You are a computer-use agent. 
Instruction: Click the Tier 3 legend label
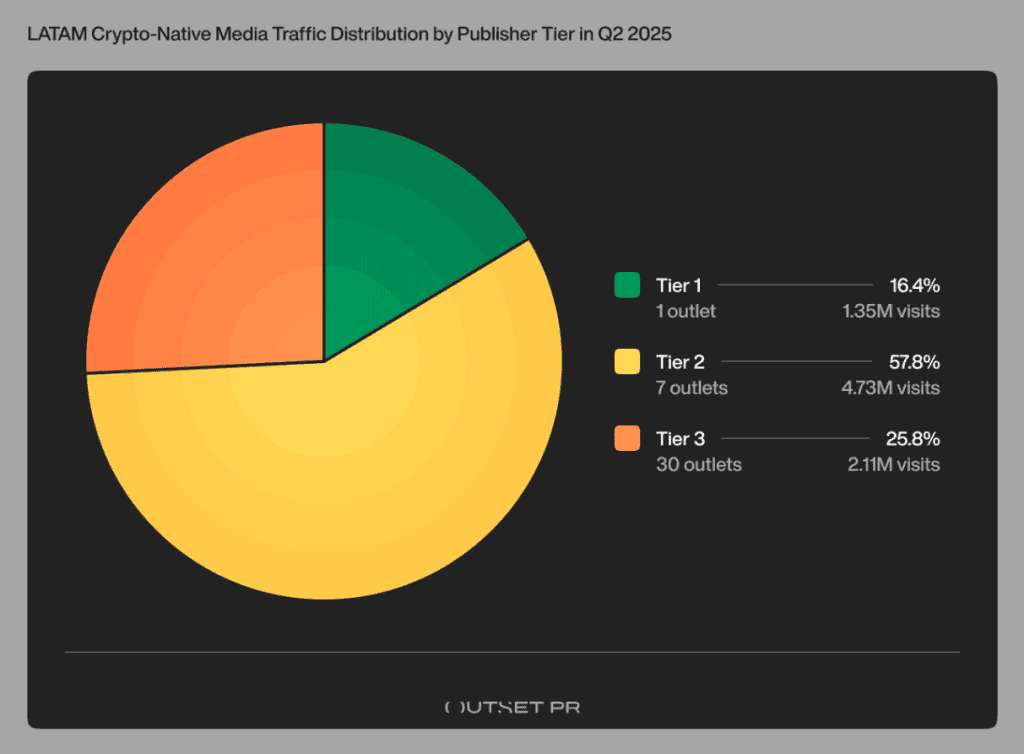coord(680,439)
